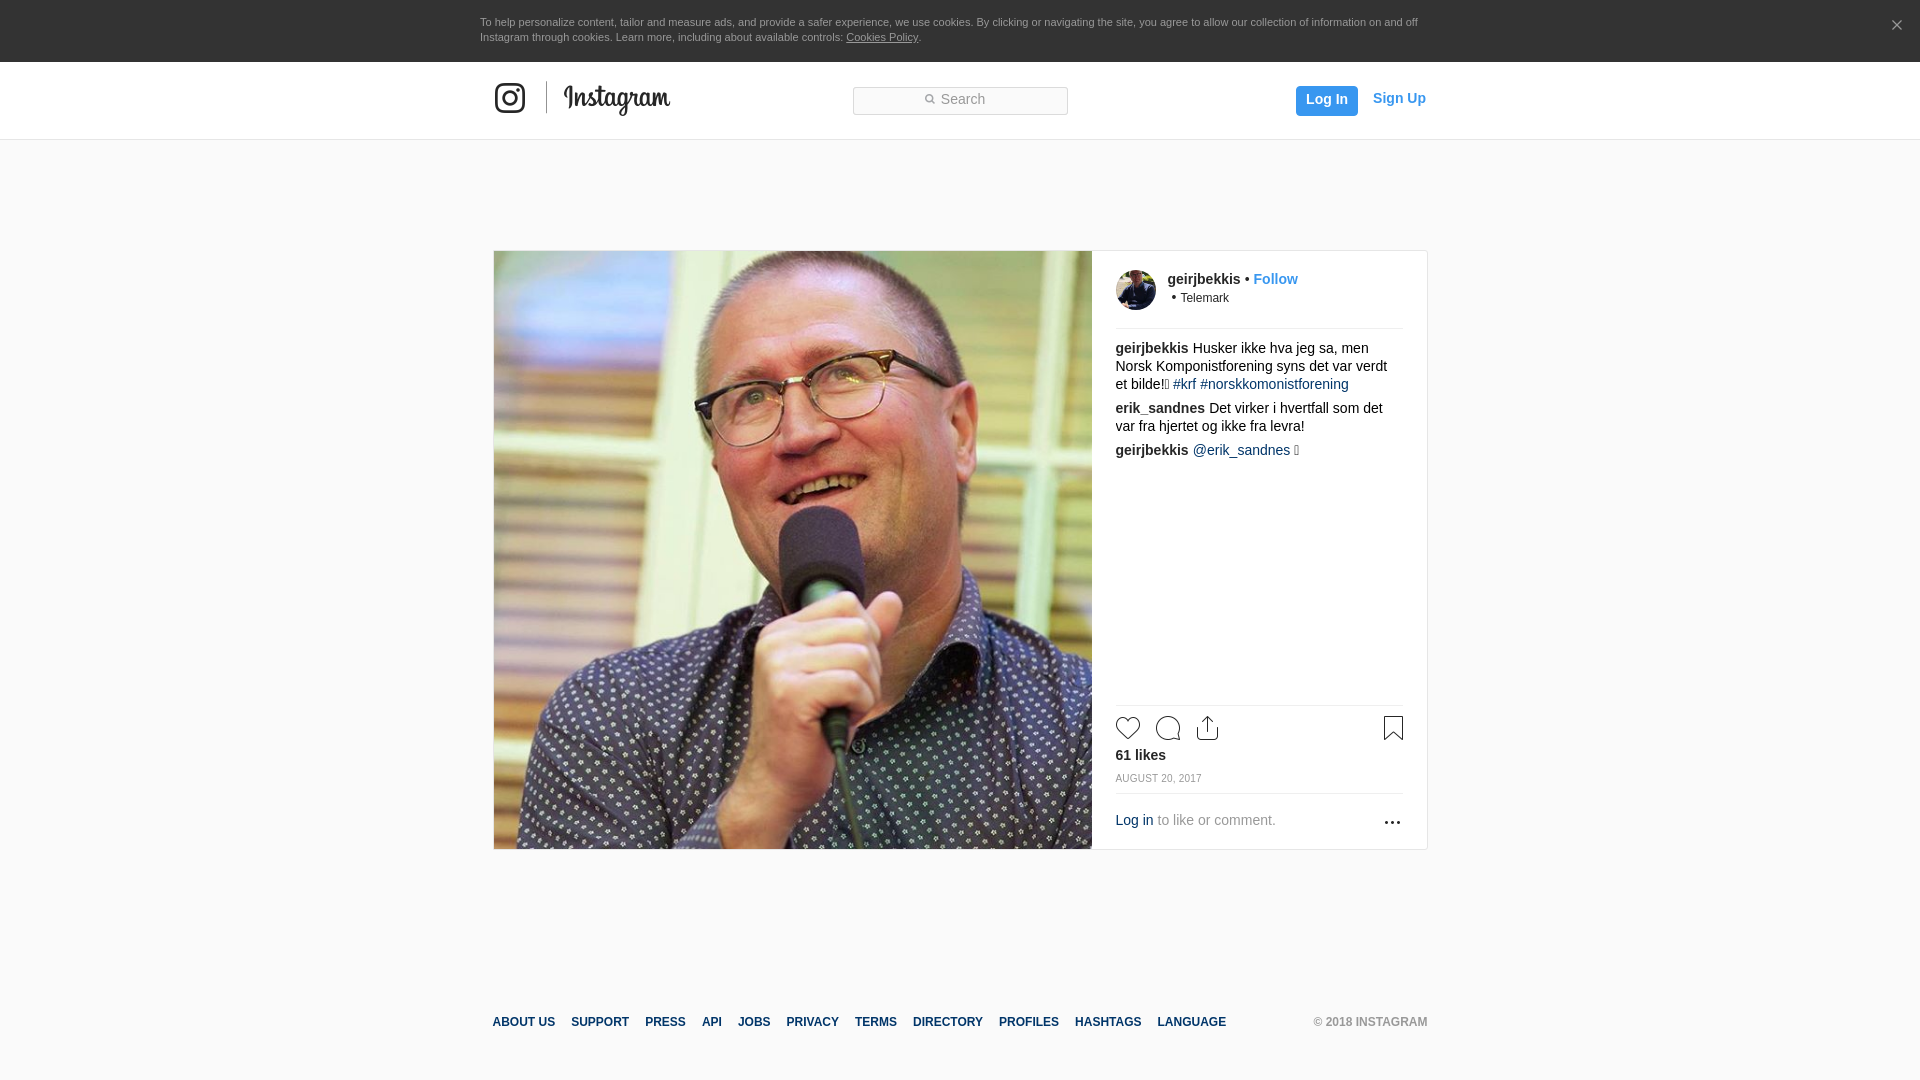This screenshot has height=1080, width=1920.
Task: Open the Telemark location link
Action: point(1204,298)
